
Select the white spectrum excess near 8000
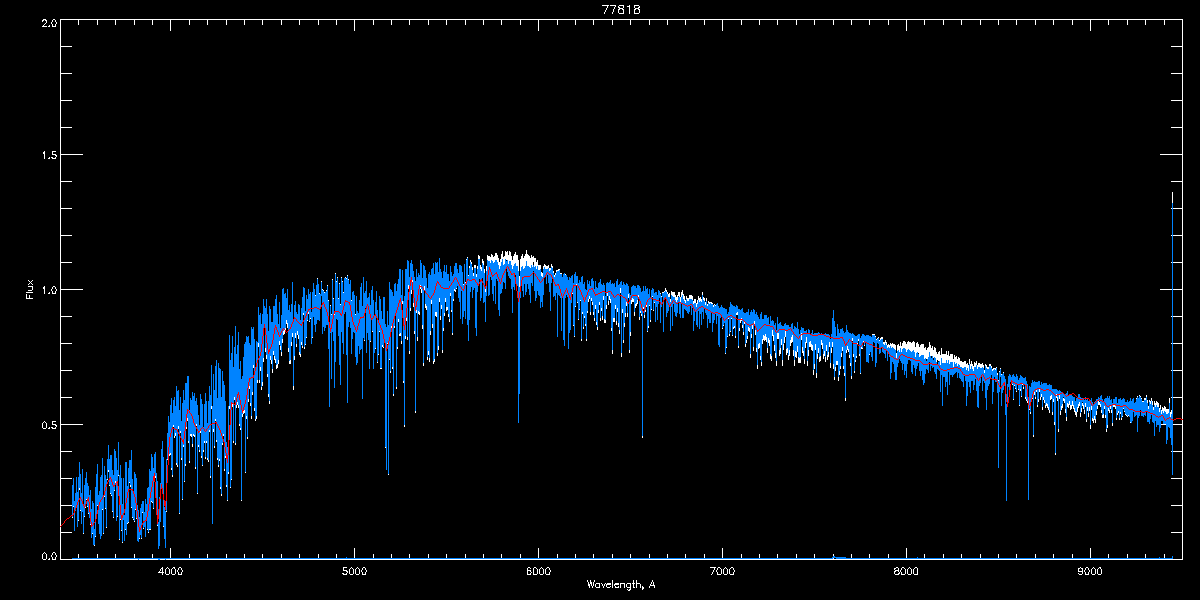[x=925, y=351]
